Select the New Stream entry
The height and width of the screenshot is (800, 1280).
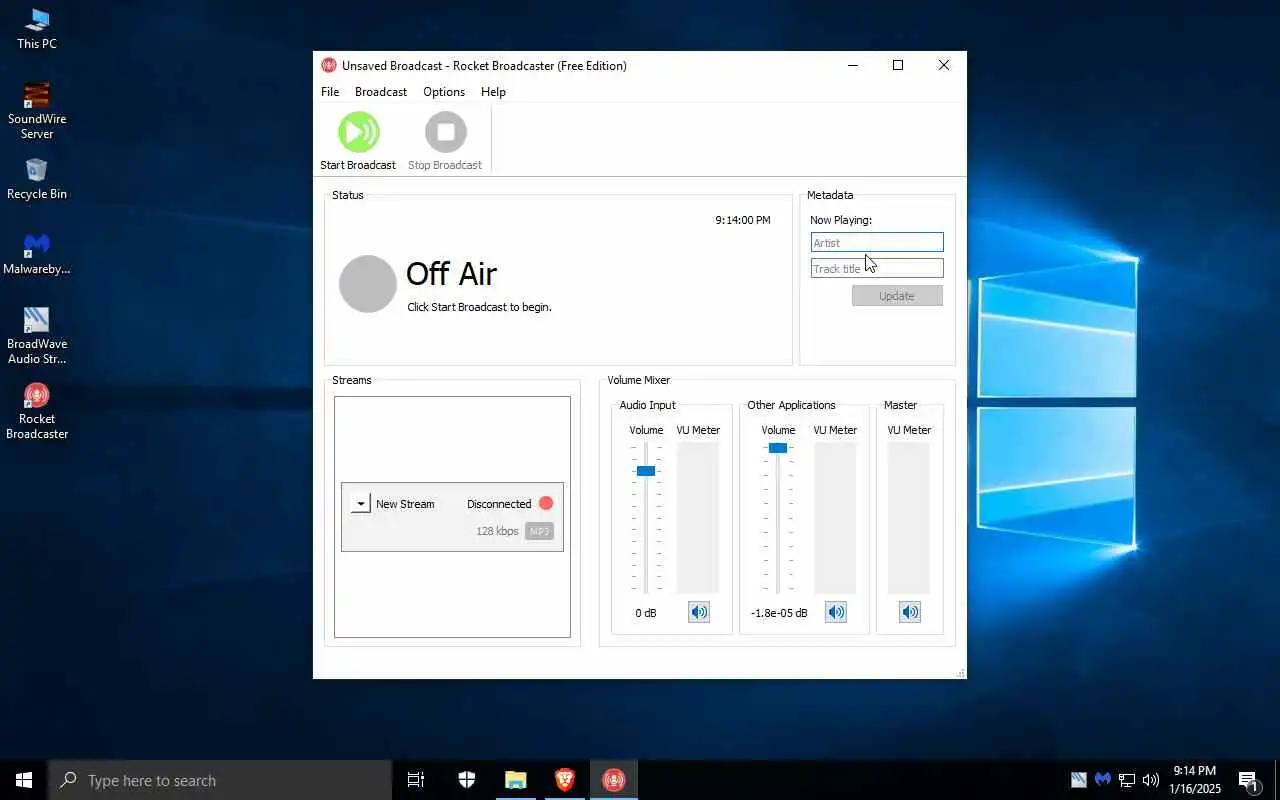(452, 517)
